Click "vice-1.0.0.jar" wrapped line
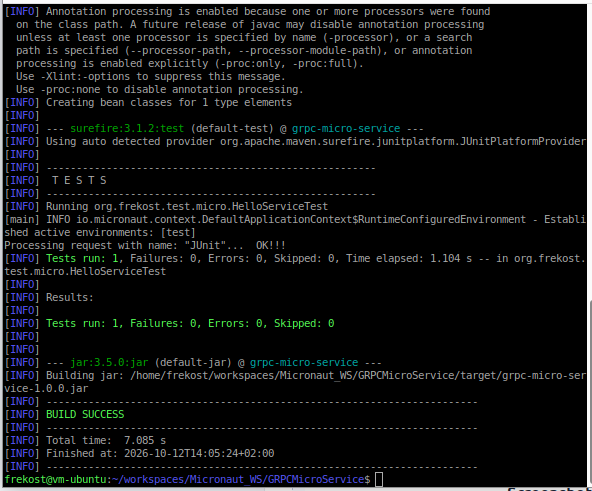Screen dimensions: 592x491 click(46, 389)
